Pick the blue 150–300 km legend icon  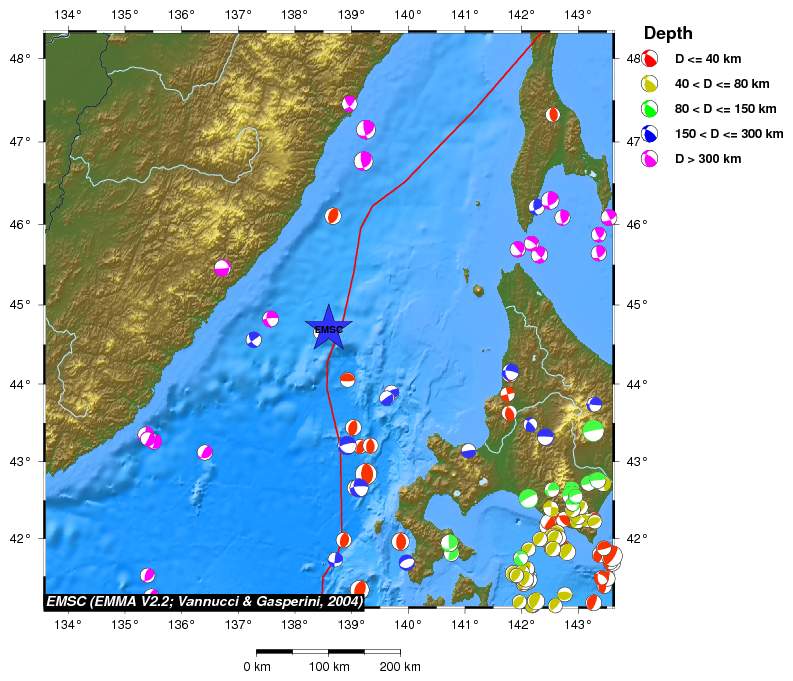[650, 133]
